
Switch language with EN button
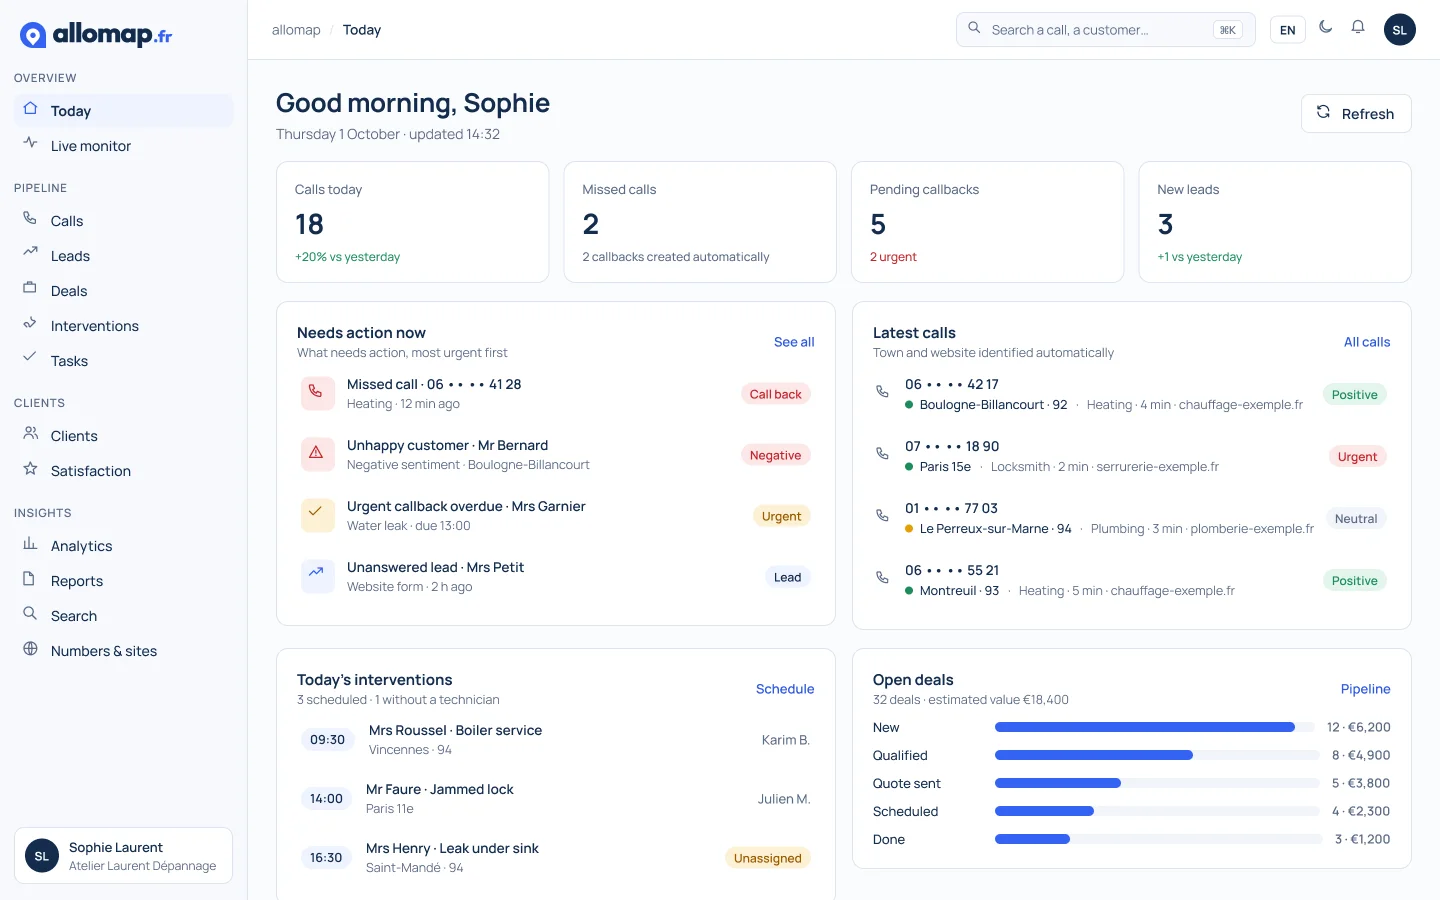point(1288,30)
